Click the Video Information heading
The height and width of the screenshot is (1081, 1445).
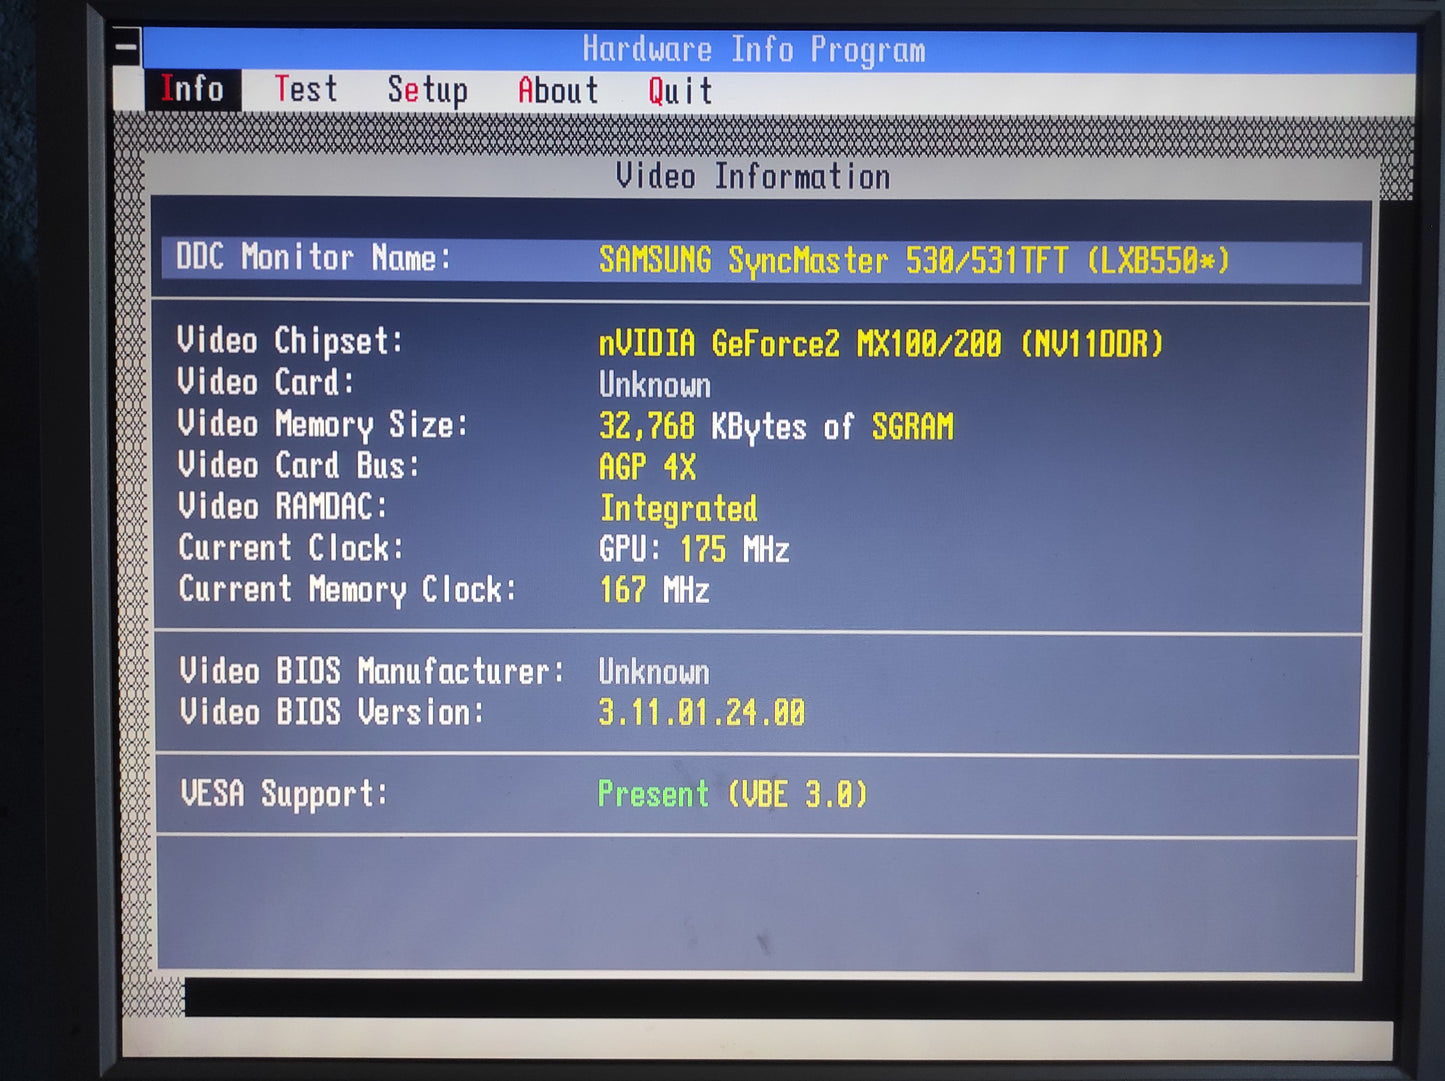click(753, 177)
